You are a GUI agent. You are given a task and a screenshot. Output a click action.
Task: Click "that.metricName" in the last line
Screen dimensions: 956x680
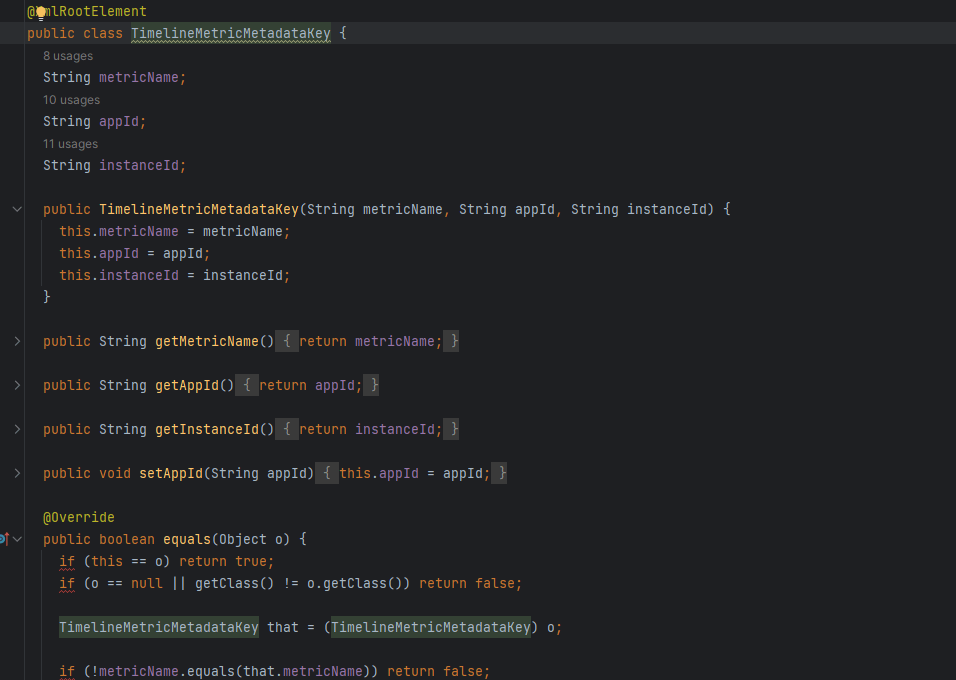point(302,671)
